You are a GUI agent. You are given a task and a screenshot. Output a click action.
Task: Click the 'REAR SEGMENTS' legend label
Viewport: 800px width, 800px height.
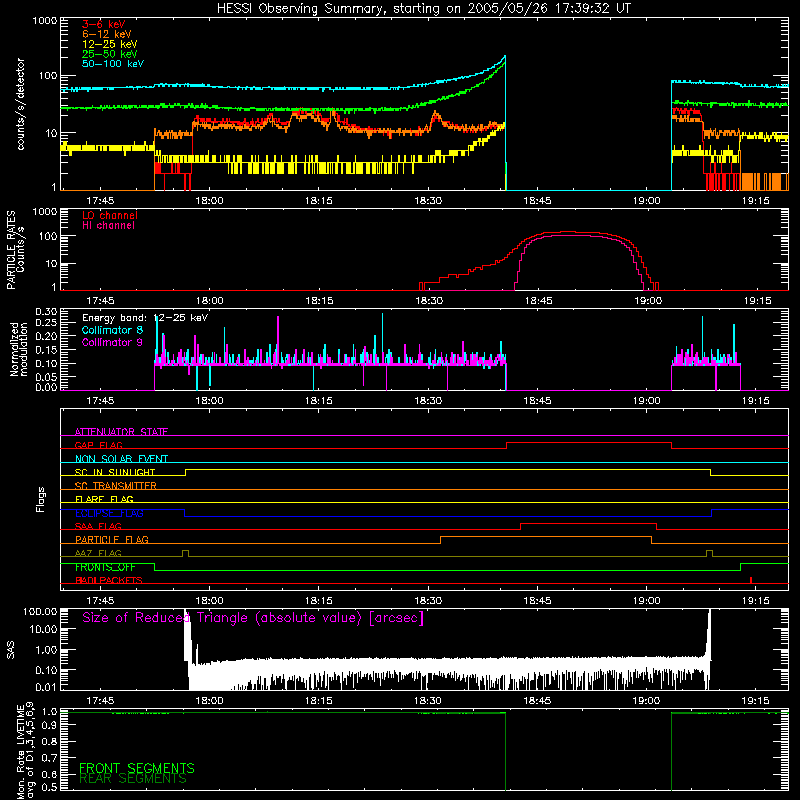pyautogui.click(x=133, y=779)
